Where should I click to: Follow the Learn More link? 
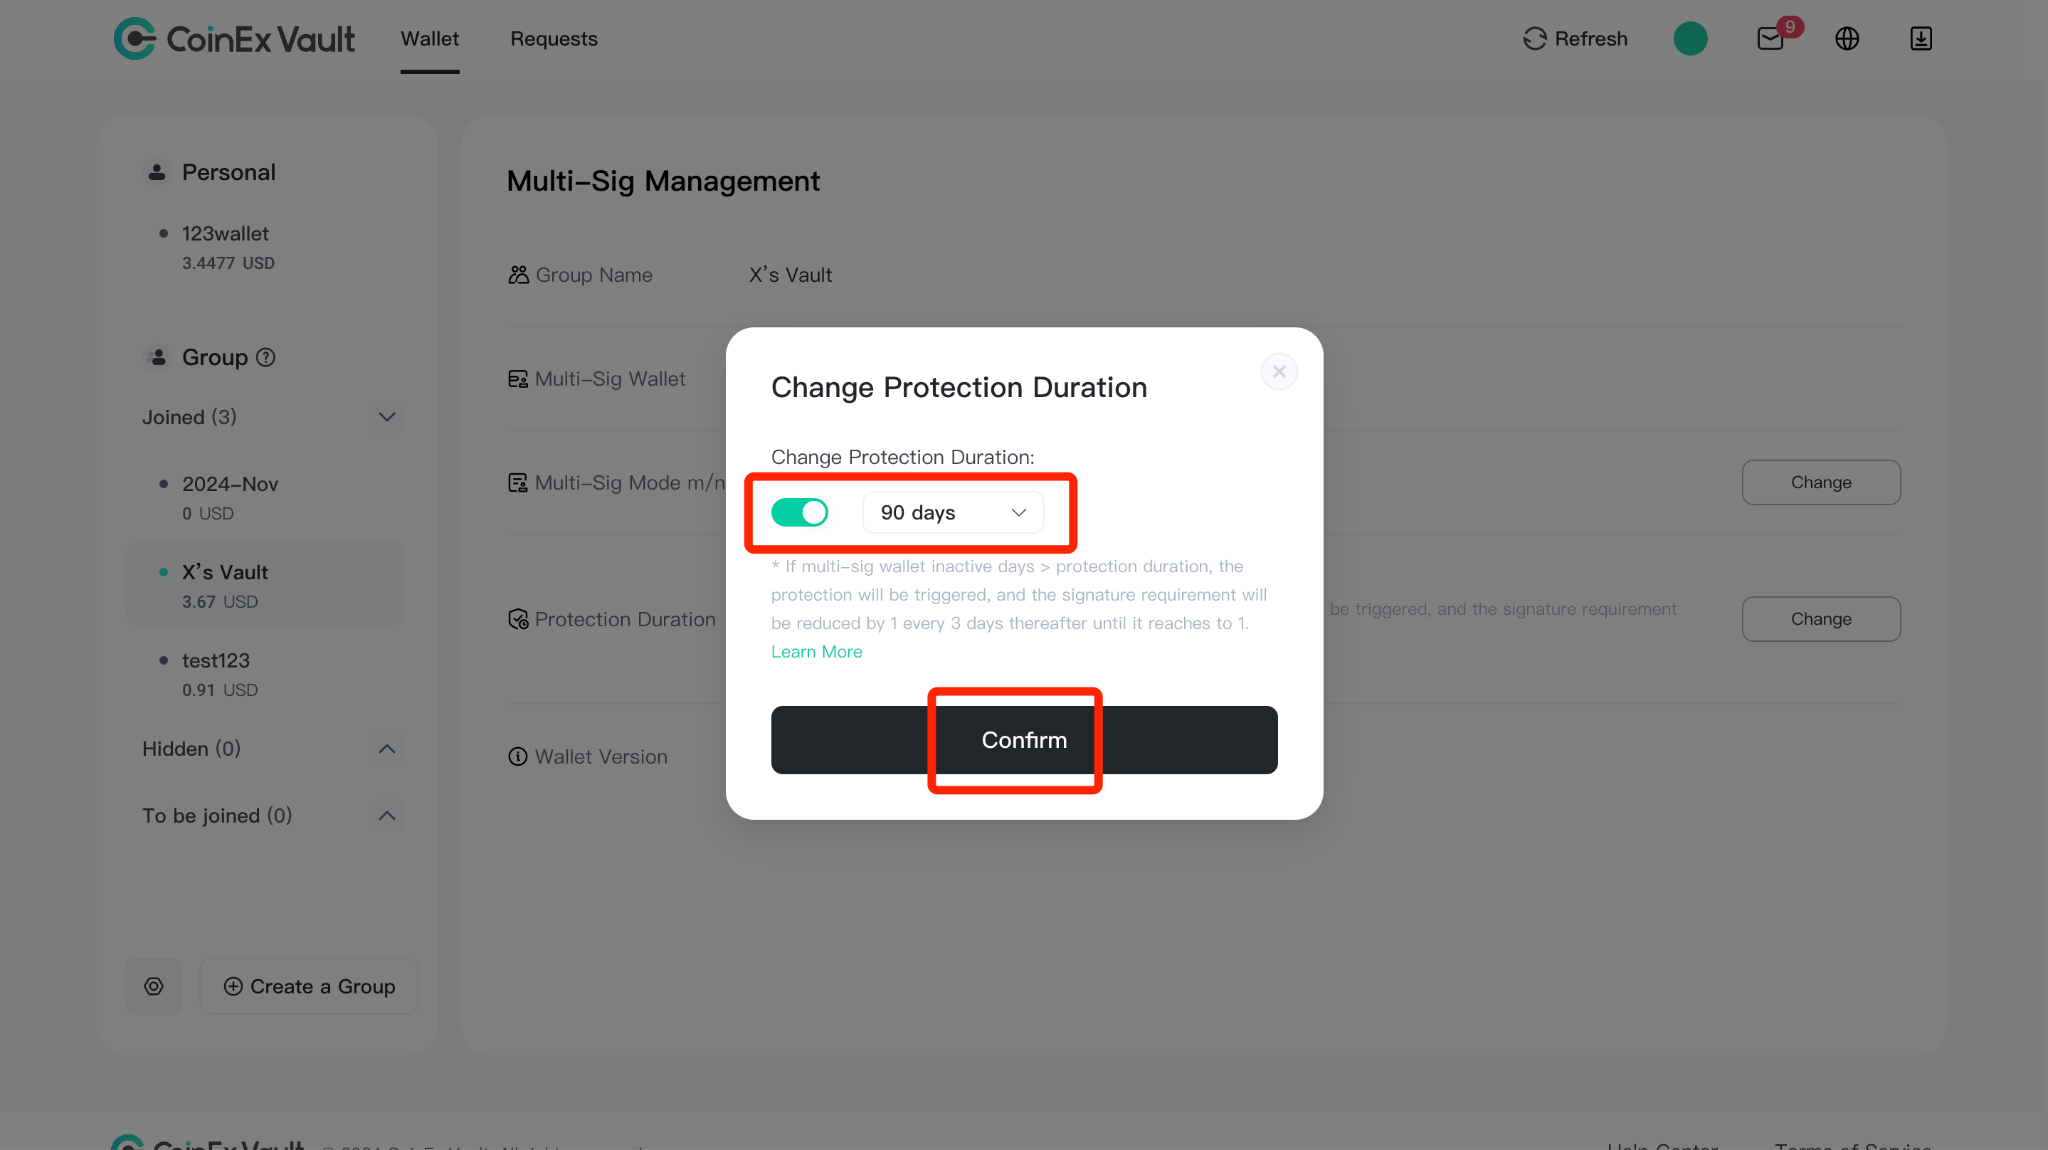[816, 652]
